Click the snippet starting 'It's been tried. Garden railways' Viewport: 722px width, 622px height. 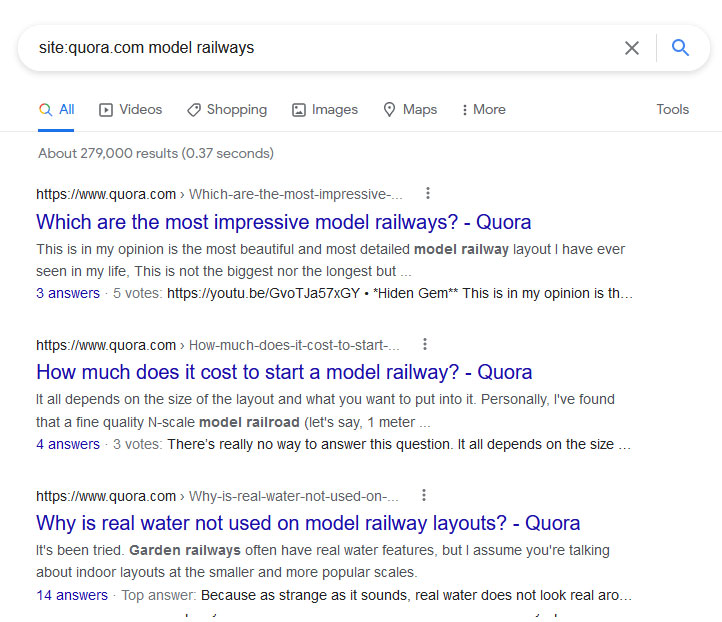coord(323,561)
